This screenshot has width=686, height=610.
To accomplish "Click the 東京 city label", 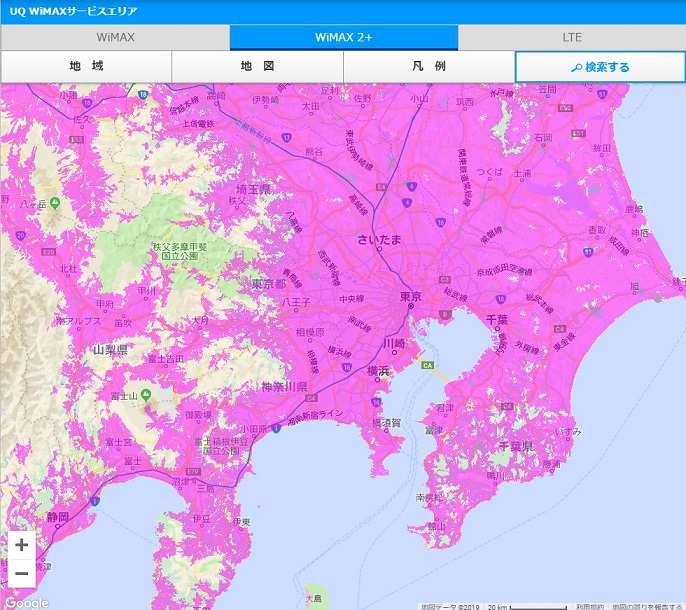I will [x=411, y=297].
